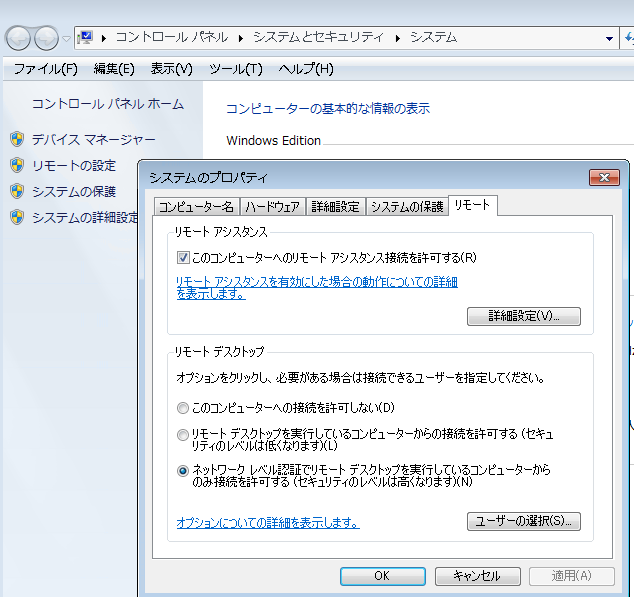The height and width of the screenshot is (597, 634).
Task: Open the address bar history dropdown arrow
Action: (x=610, y=38)
